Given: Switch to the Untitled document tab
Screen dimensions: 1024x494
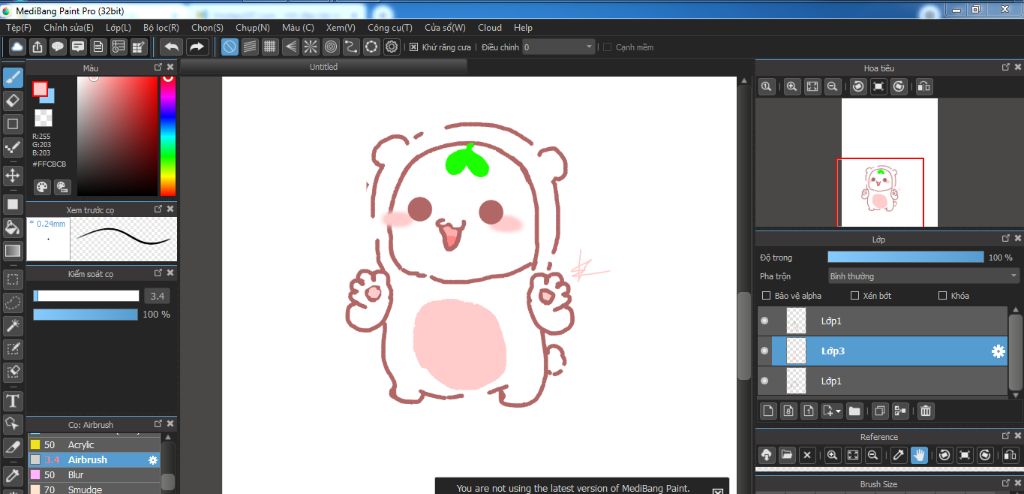Looking at the screenshot, I should (324, 67).
